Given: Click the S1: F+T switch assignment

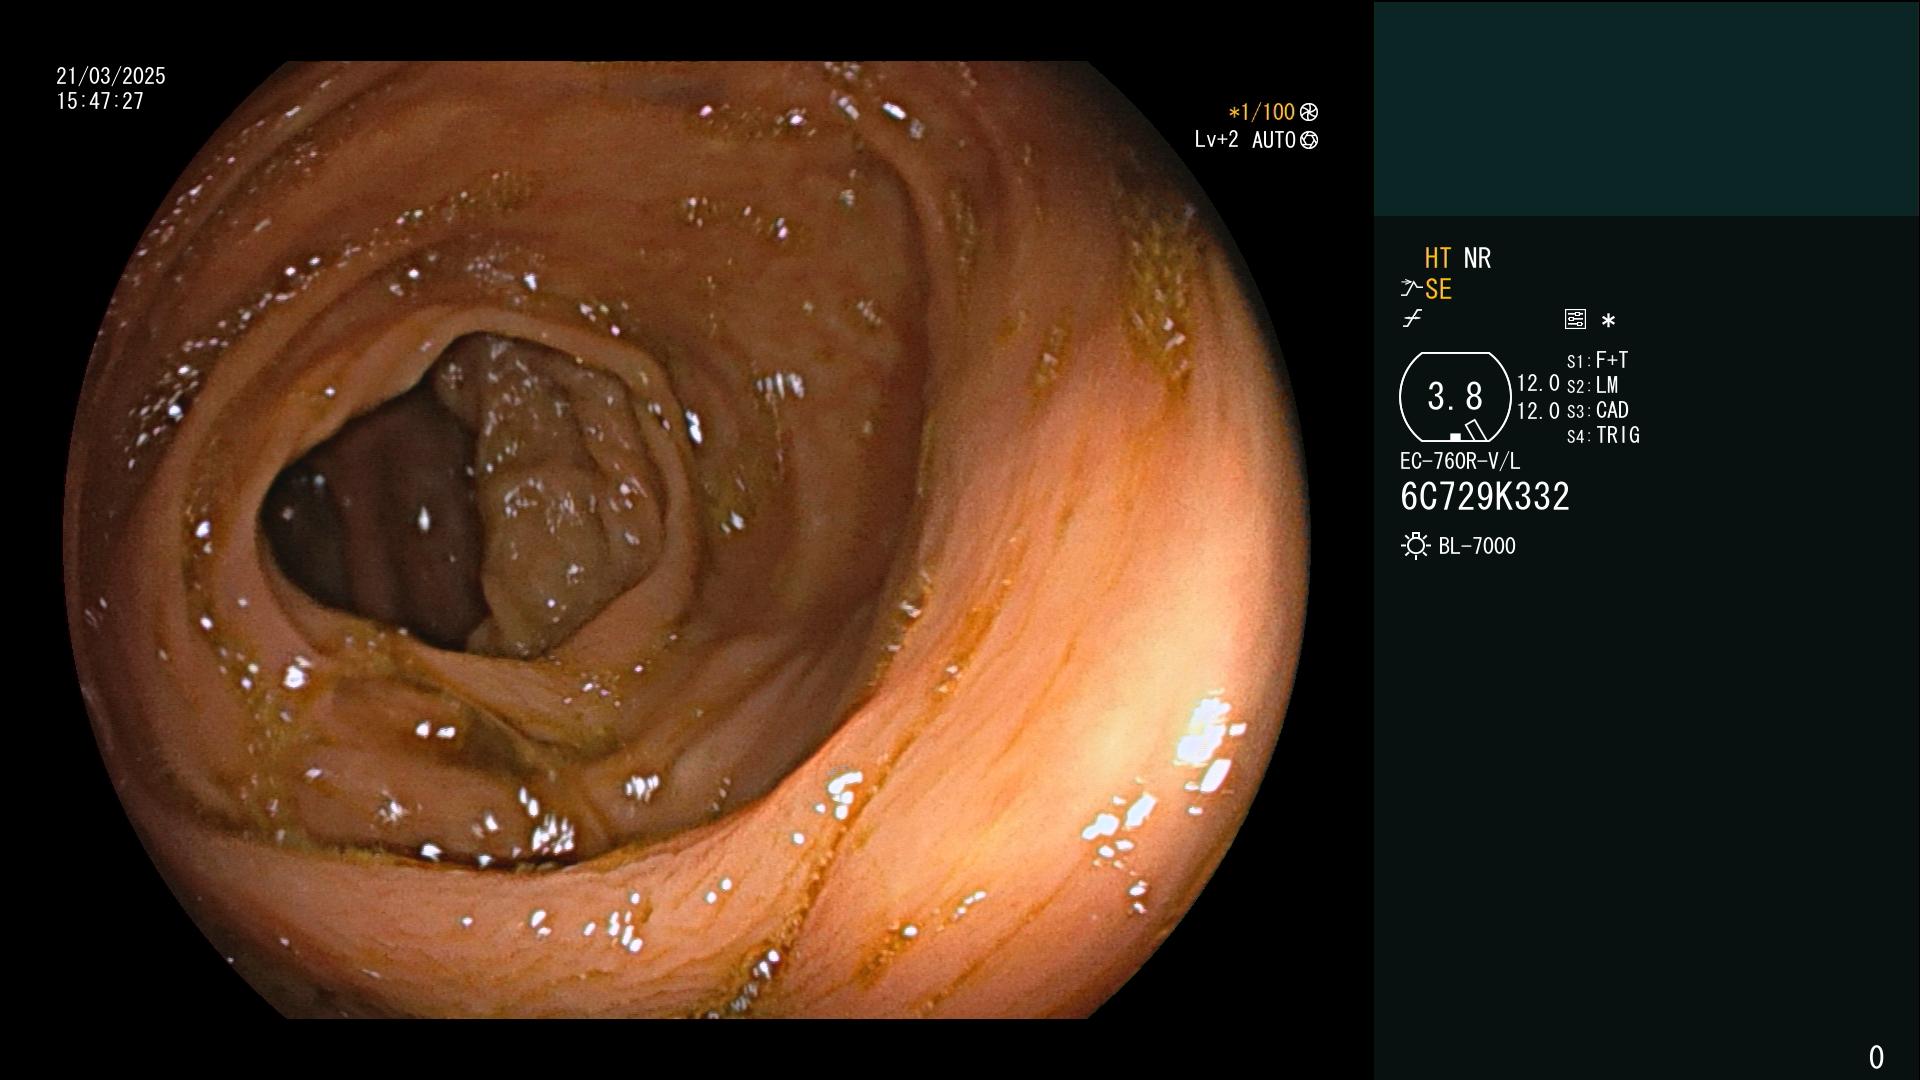Looking at the screenshot, I should [x=1597, y=360].
